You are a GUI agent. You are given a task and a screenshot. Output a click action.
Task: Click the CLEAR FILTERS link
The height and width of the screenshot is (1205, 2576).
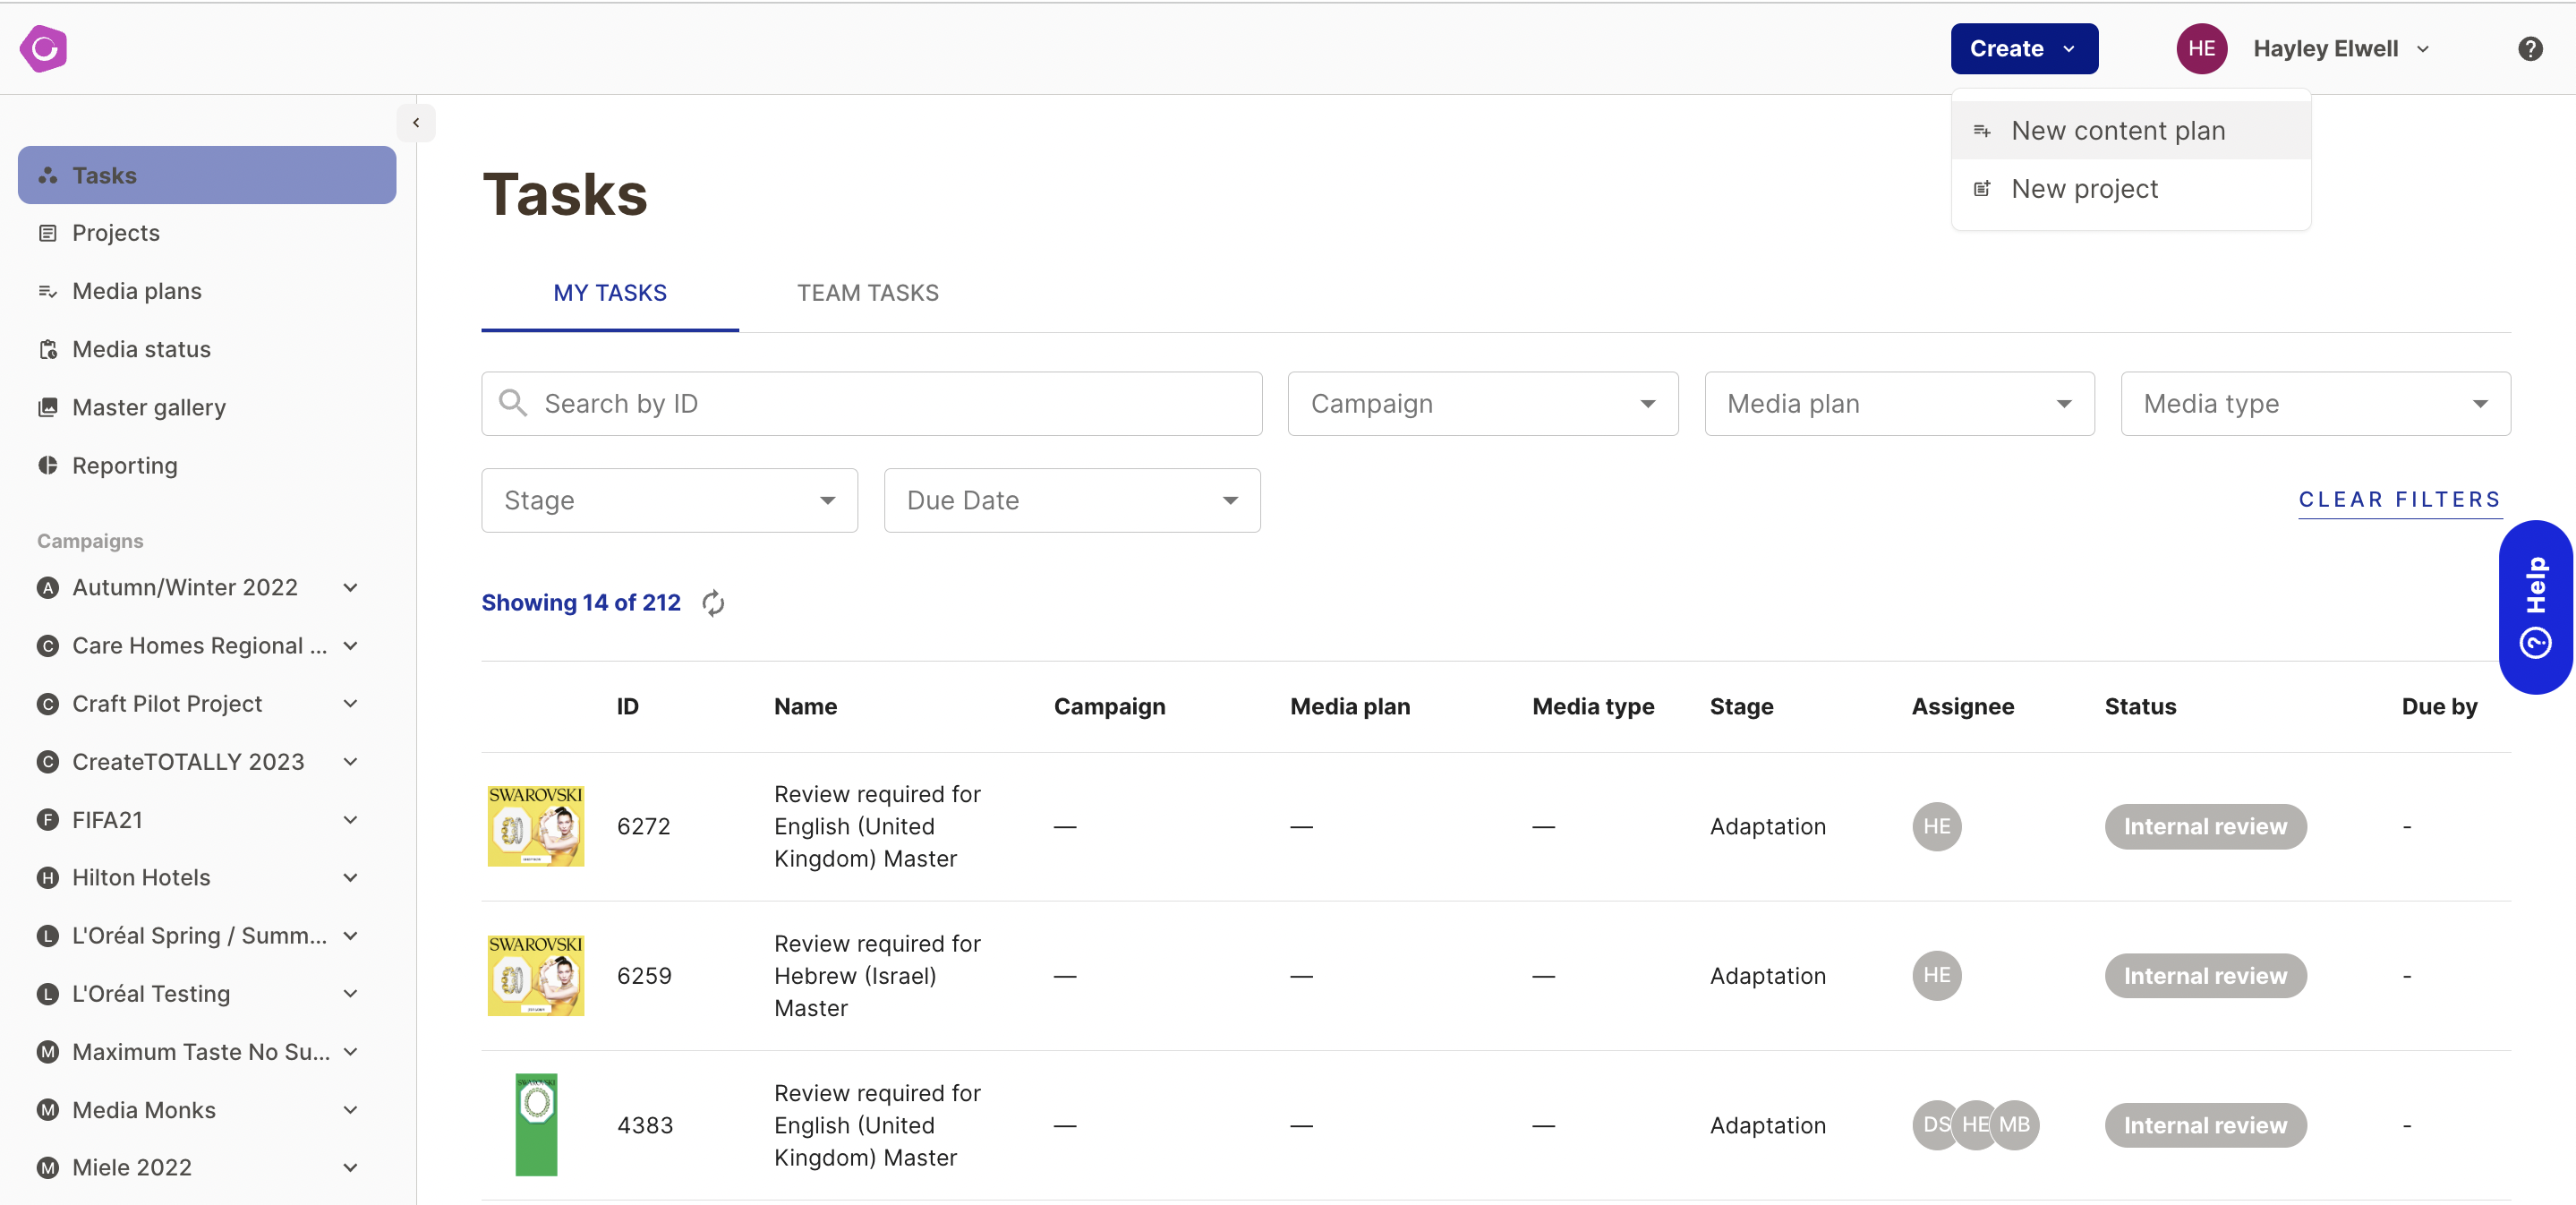pyautogui.click(x=2398, y=500)
